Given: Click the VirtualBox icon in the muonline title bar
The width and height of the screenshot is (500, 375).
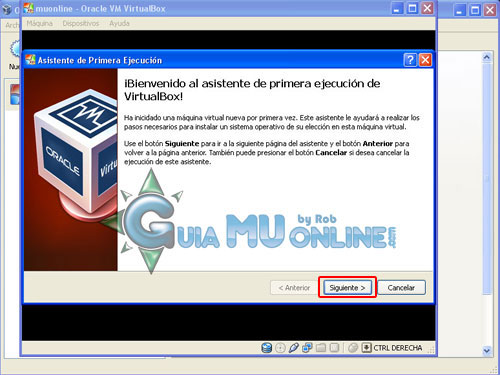Looking at the screenshot, I should [x=29, y=9].
